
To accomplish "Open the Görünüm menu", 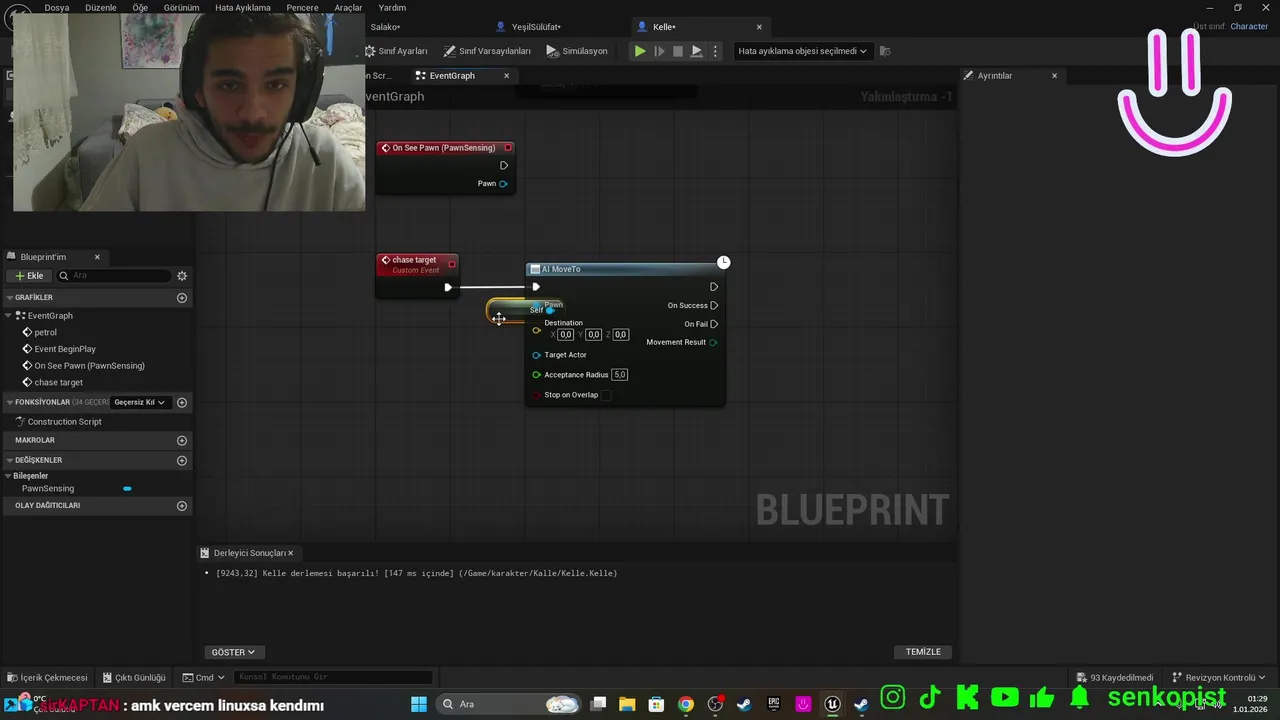I will 181,7.
